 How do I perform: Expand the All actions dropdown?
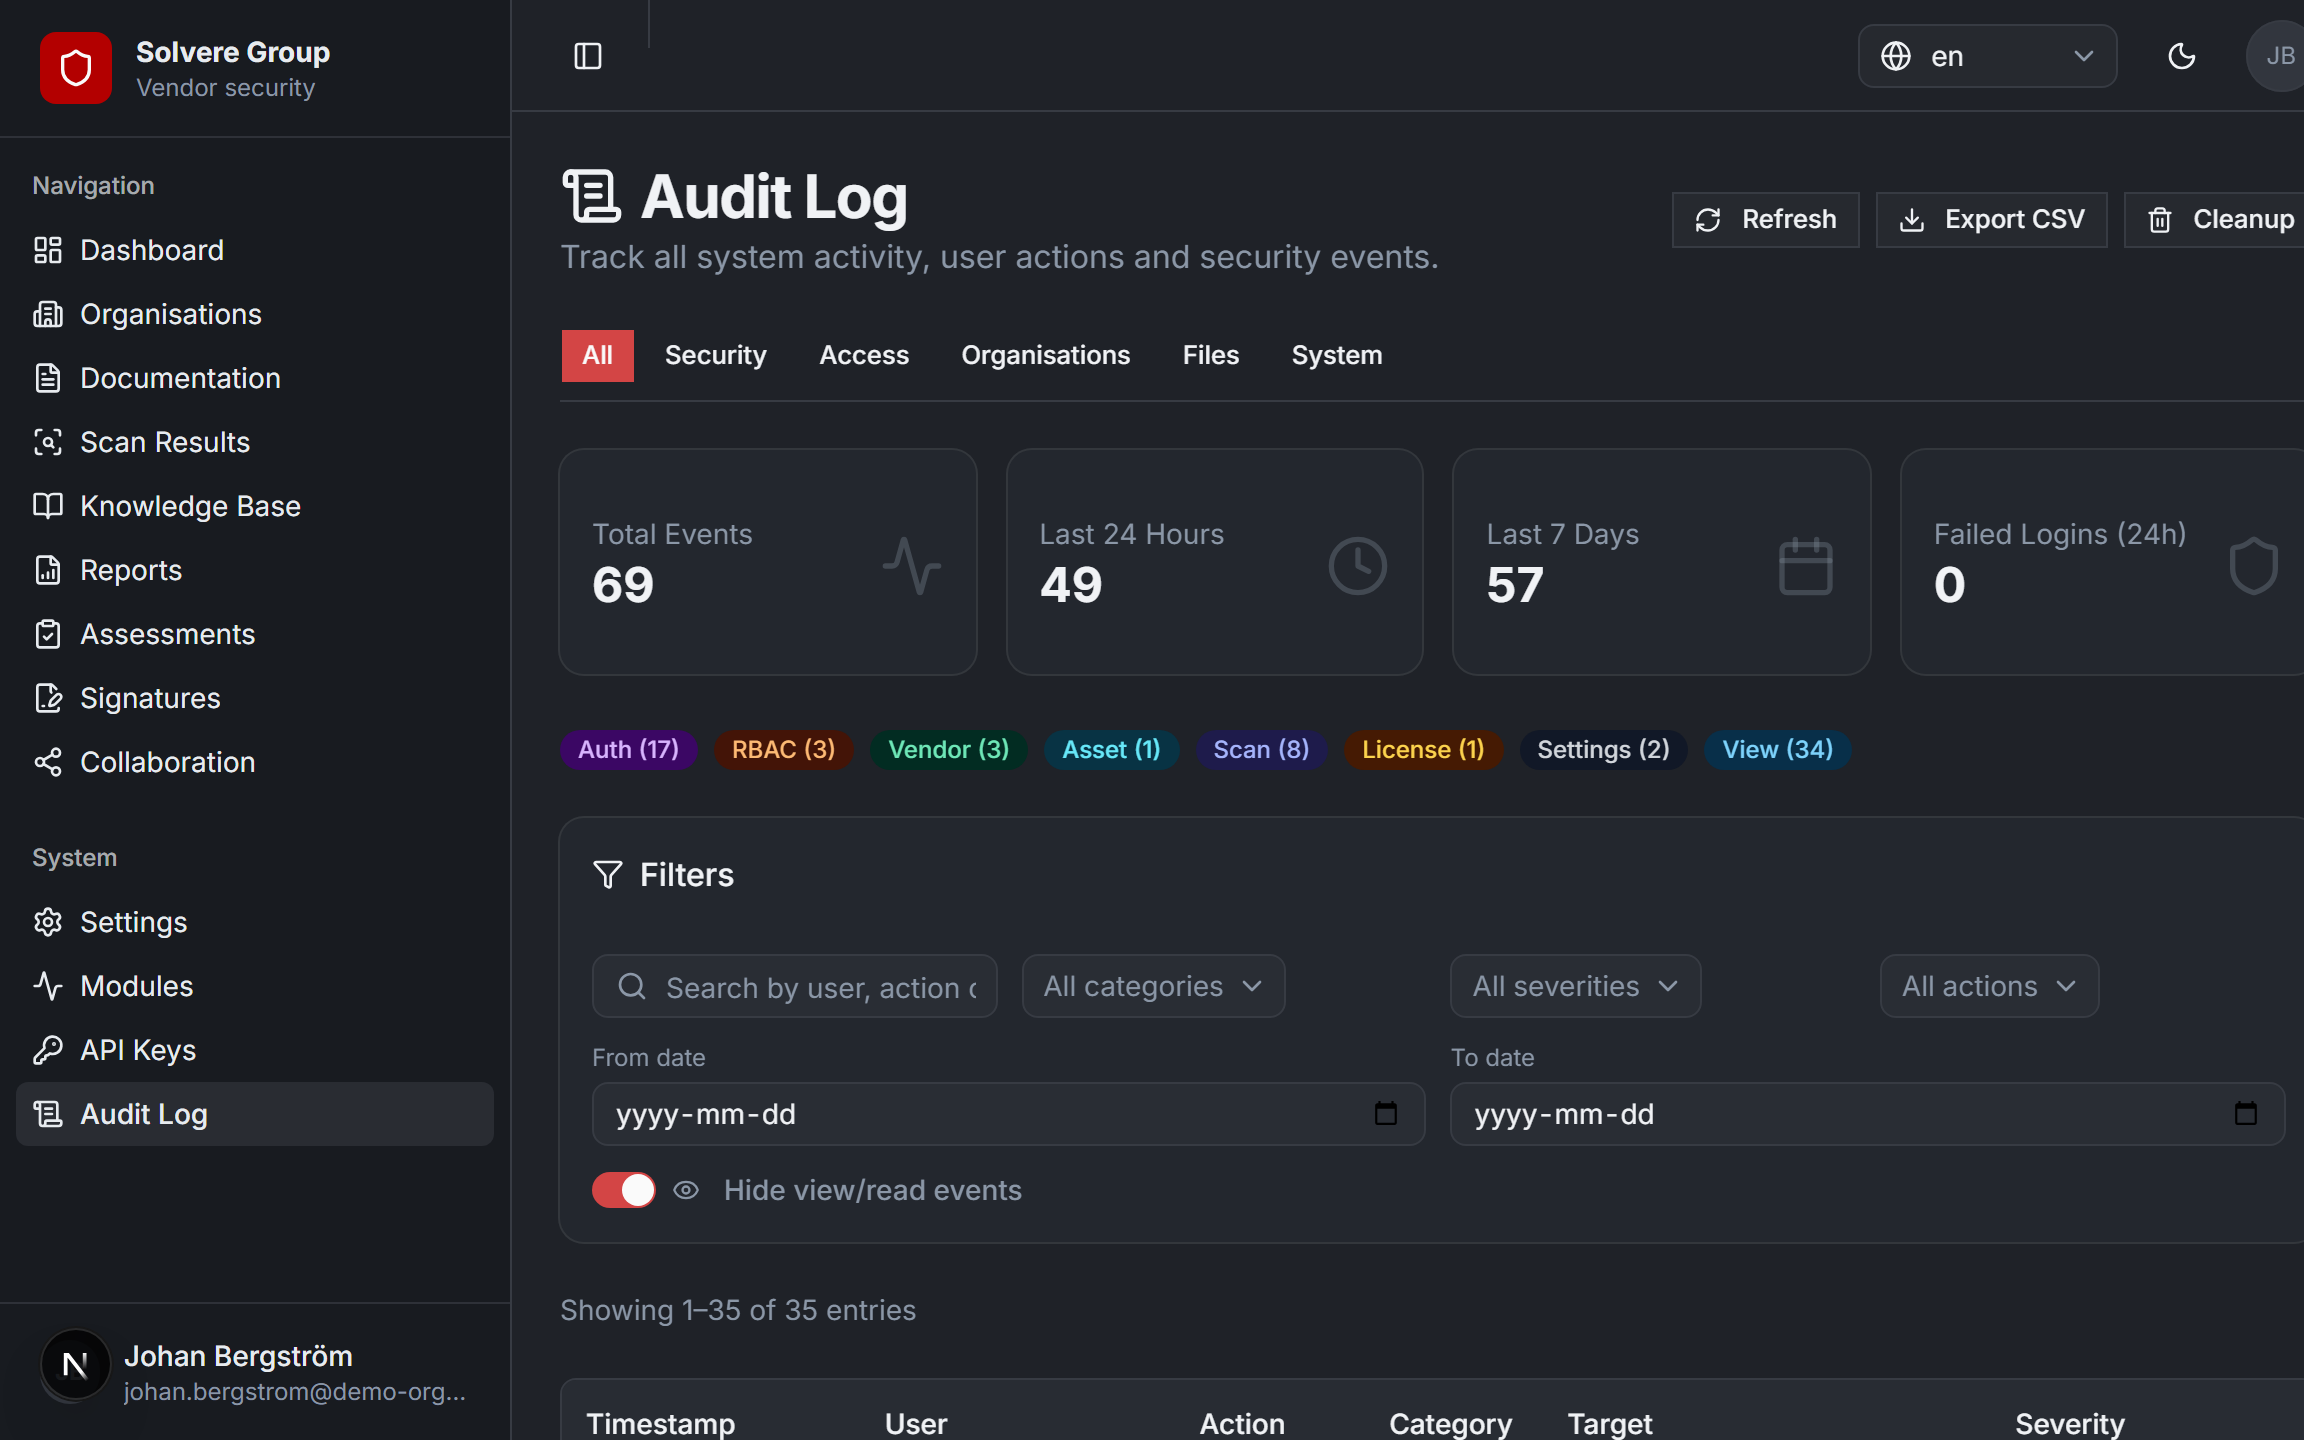1989,986
